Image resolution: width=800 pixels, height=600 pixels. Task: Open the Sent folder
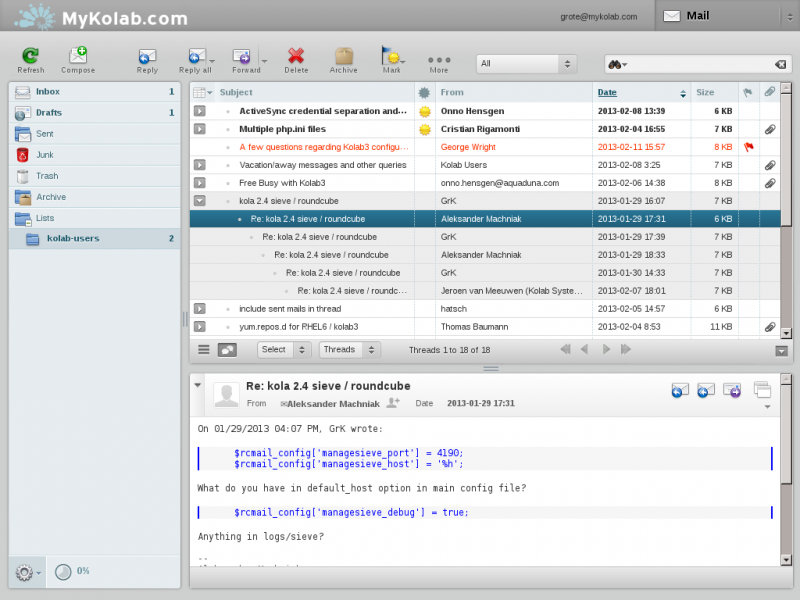(x=95, y=134)
